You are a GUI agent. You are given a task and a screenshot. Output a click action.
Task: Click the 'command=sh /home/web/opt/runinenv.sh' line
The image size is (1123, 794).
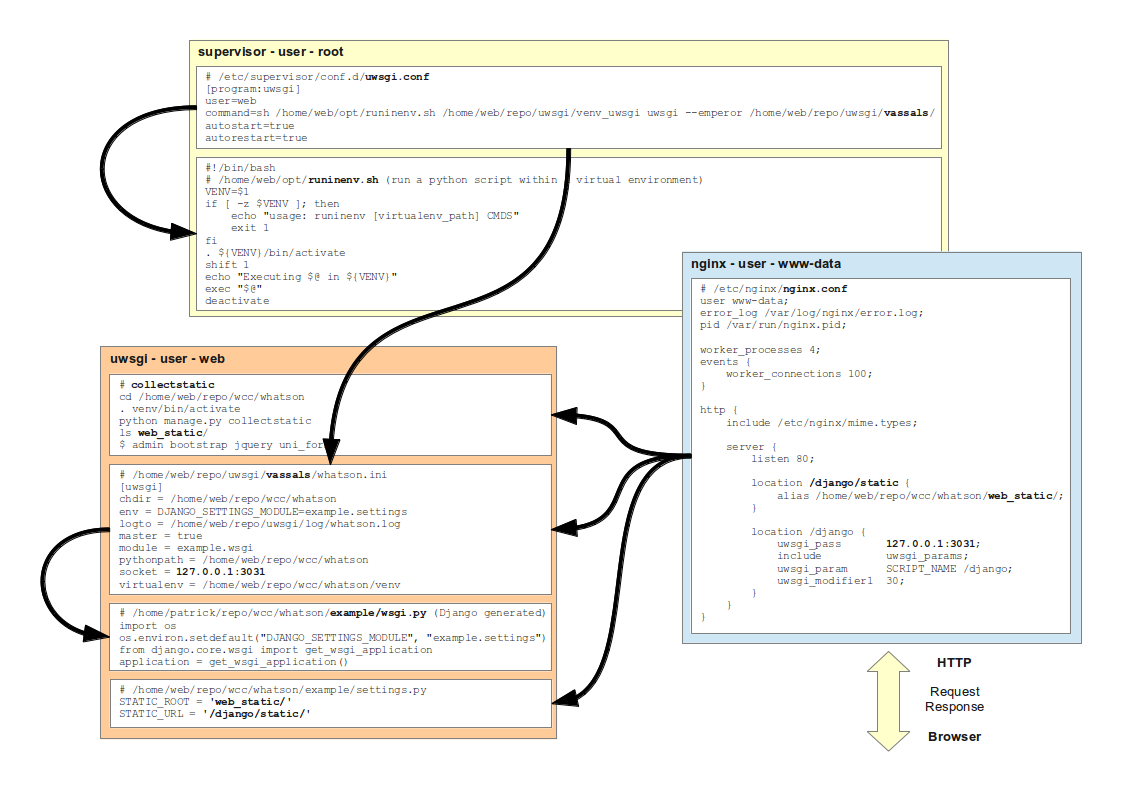(569, 113)
